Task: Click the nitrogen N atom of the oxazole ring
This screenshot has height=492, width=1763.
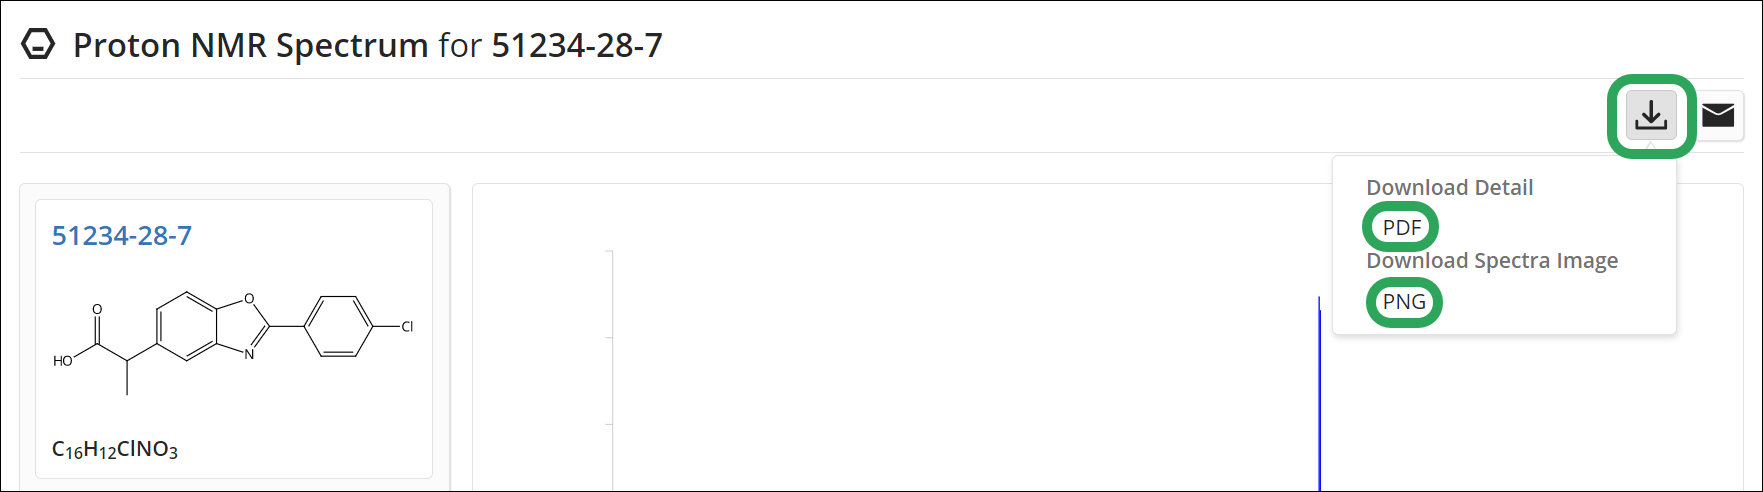Action: [x=249, y=353]
